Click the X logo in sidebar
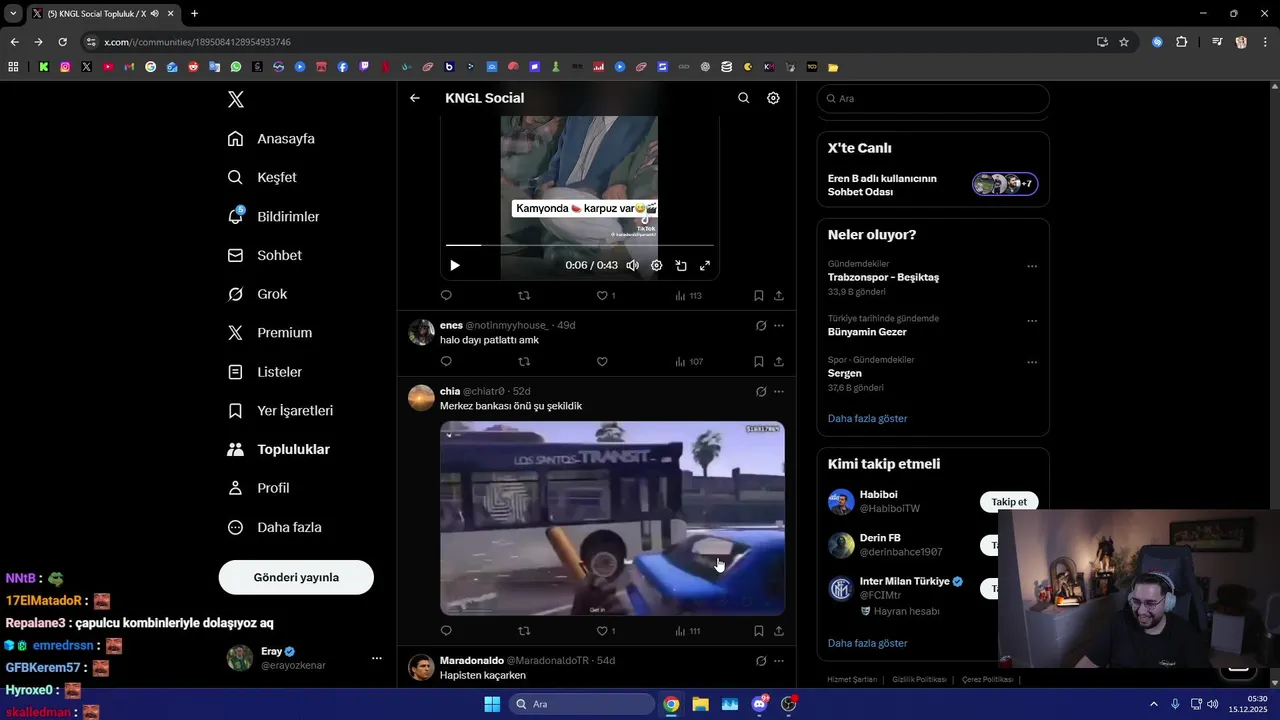This screenshot has width=1280, height=720. tap(235, 99)
